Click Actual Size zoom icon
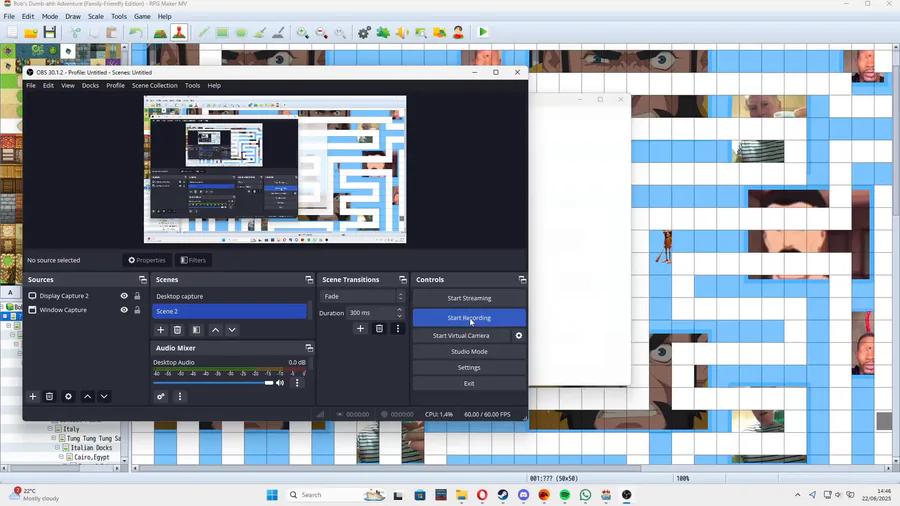 point(340,32)
